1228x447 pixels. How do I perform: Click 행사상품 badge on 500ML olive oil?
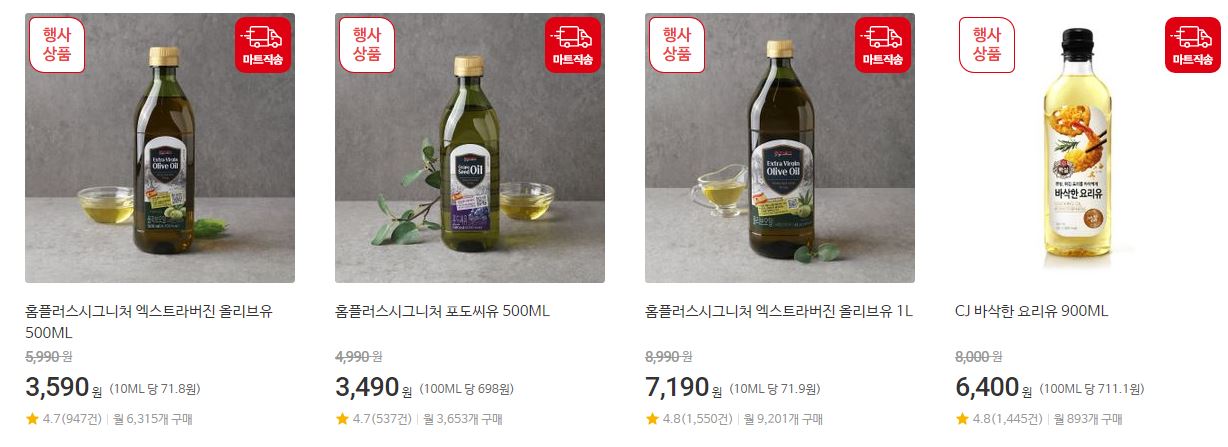coord(57,45)
